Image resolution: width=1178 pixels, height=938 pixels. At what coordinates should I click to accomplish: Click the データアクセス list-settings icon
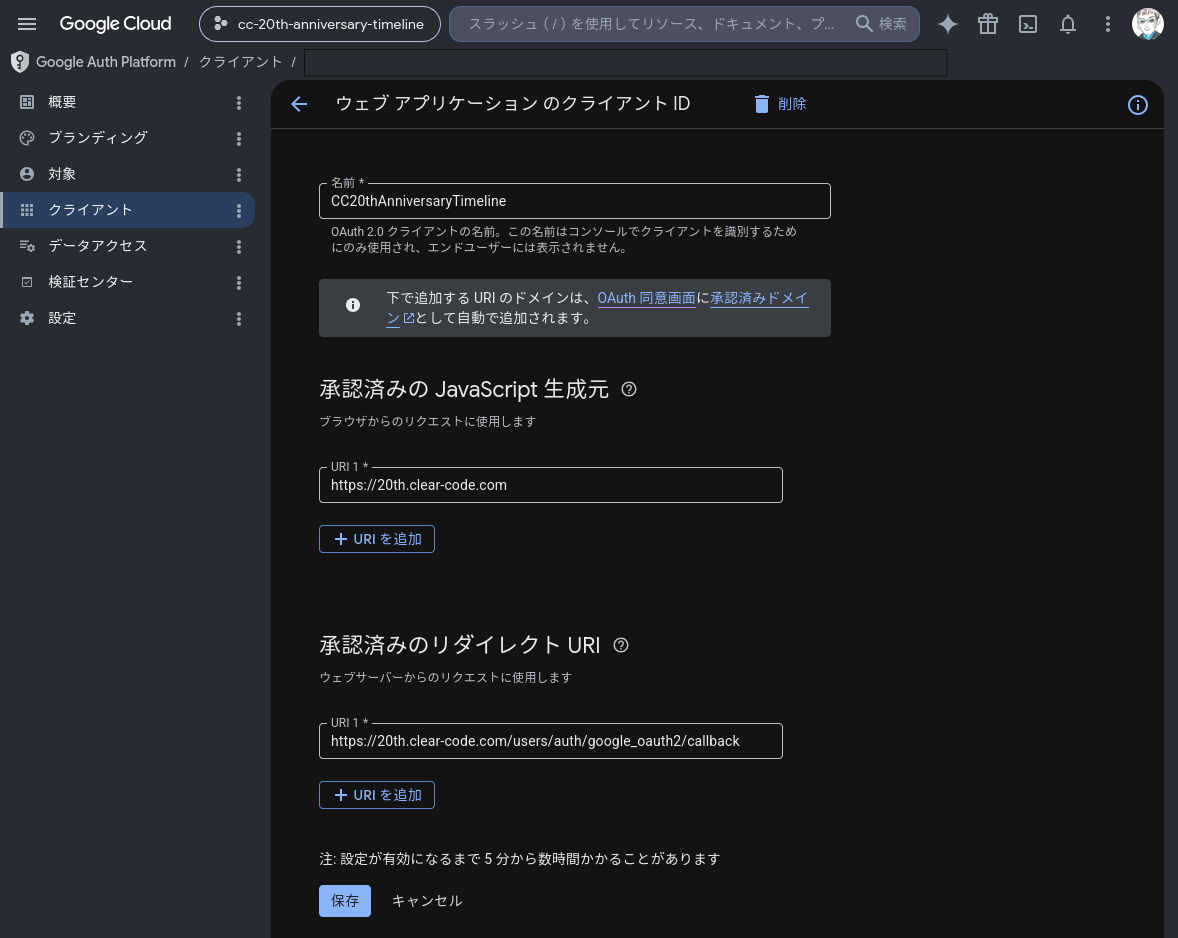coord(27,246)
